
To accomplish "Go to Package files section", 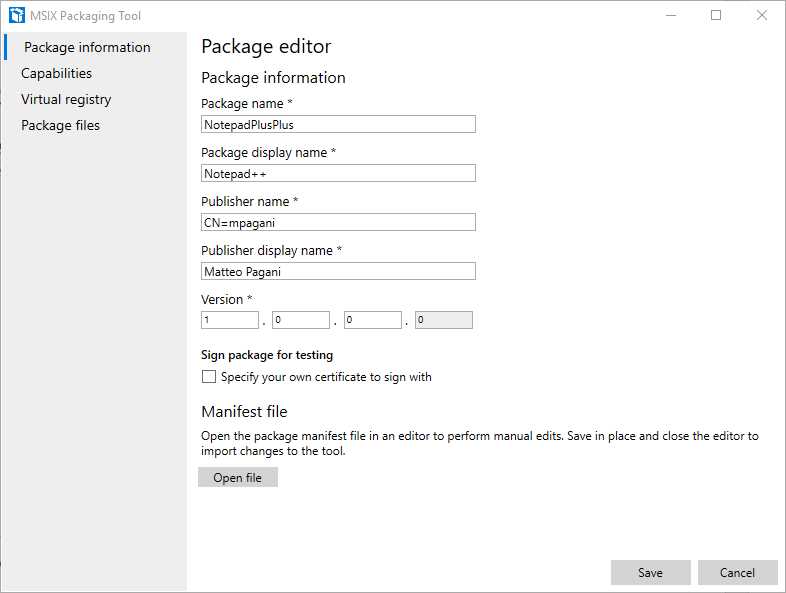I will tap(60, 125).
